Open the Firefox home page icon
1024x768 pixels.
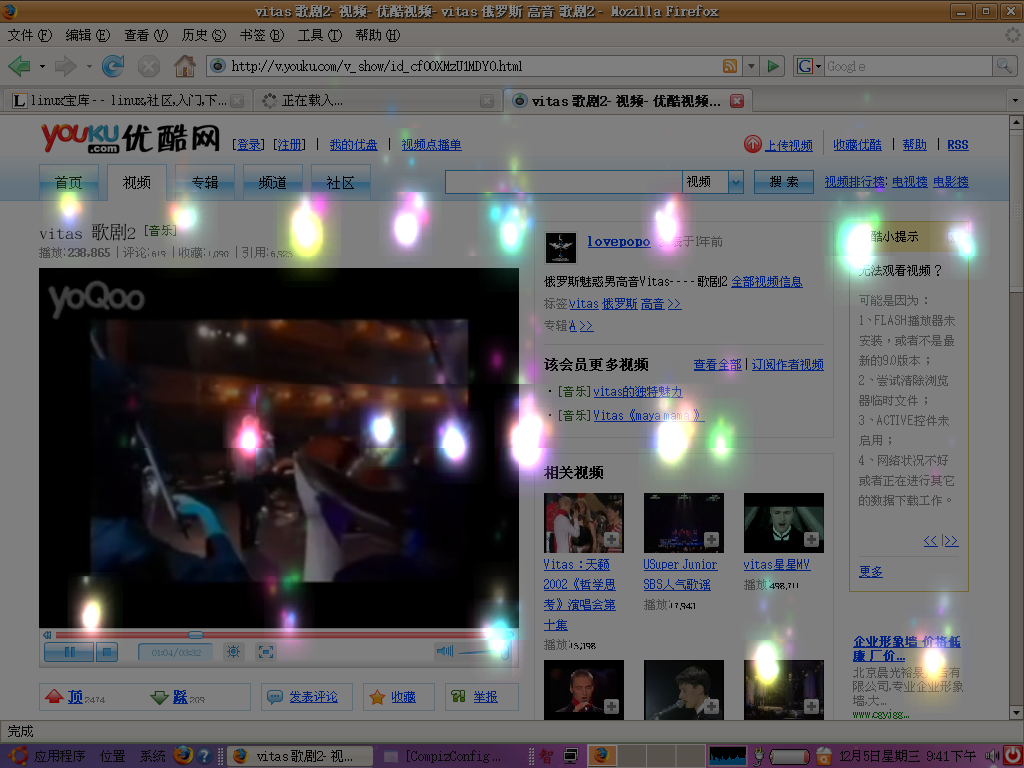pyautogui.click(x=185, y=66)
